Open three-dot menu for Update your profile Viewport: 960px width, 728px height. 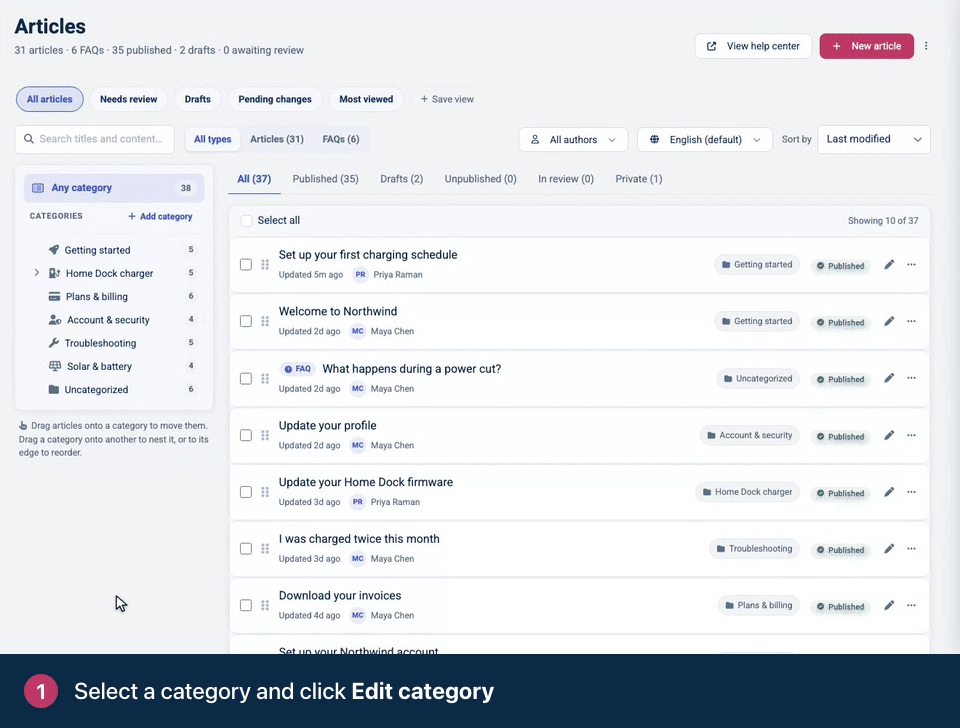(x=911, y=435)
